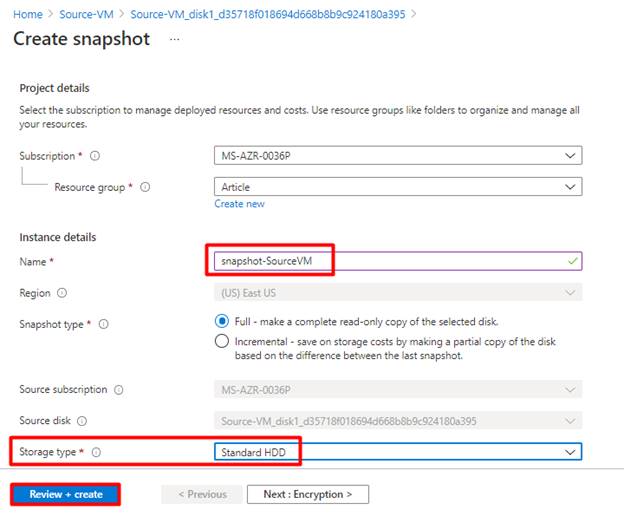Click the Storage type info icon
The height and width of the screenshot is (523, 624).
(x=96, y=452)
